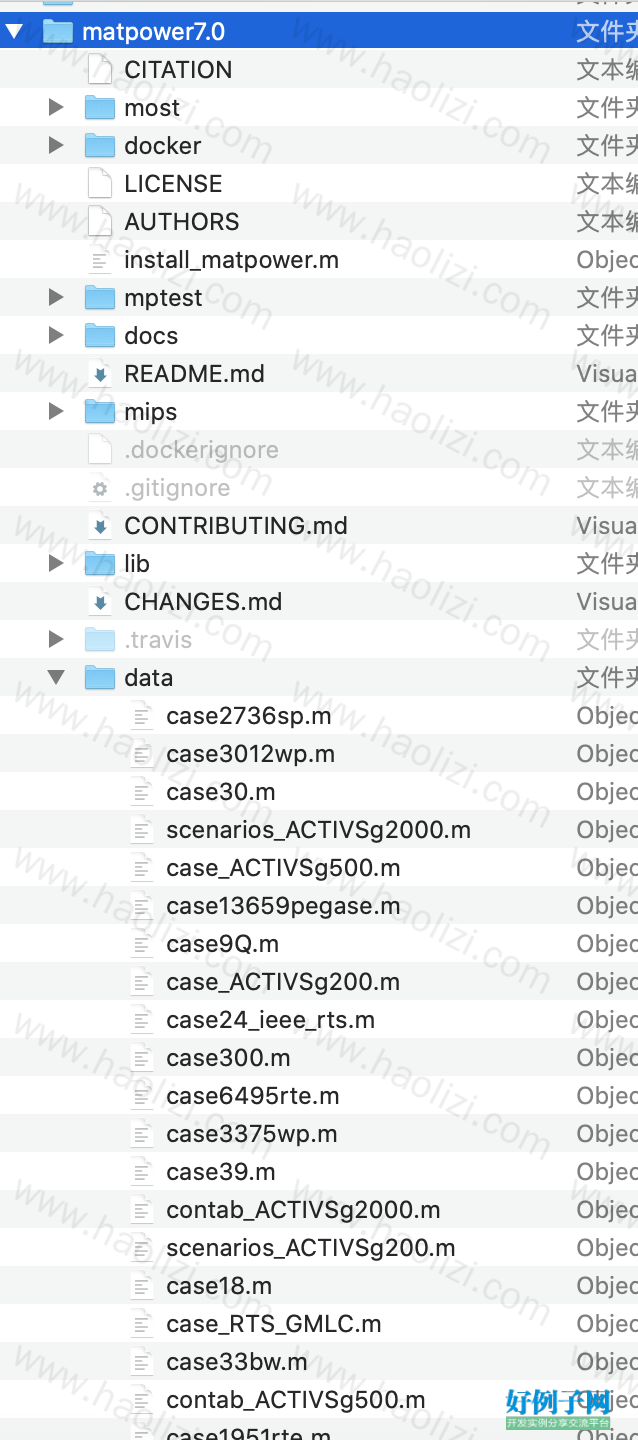The height and width of the screenshot is (1440, 638).
Task: Expand the mips folder
Action: point(56,412)
